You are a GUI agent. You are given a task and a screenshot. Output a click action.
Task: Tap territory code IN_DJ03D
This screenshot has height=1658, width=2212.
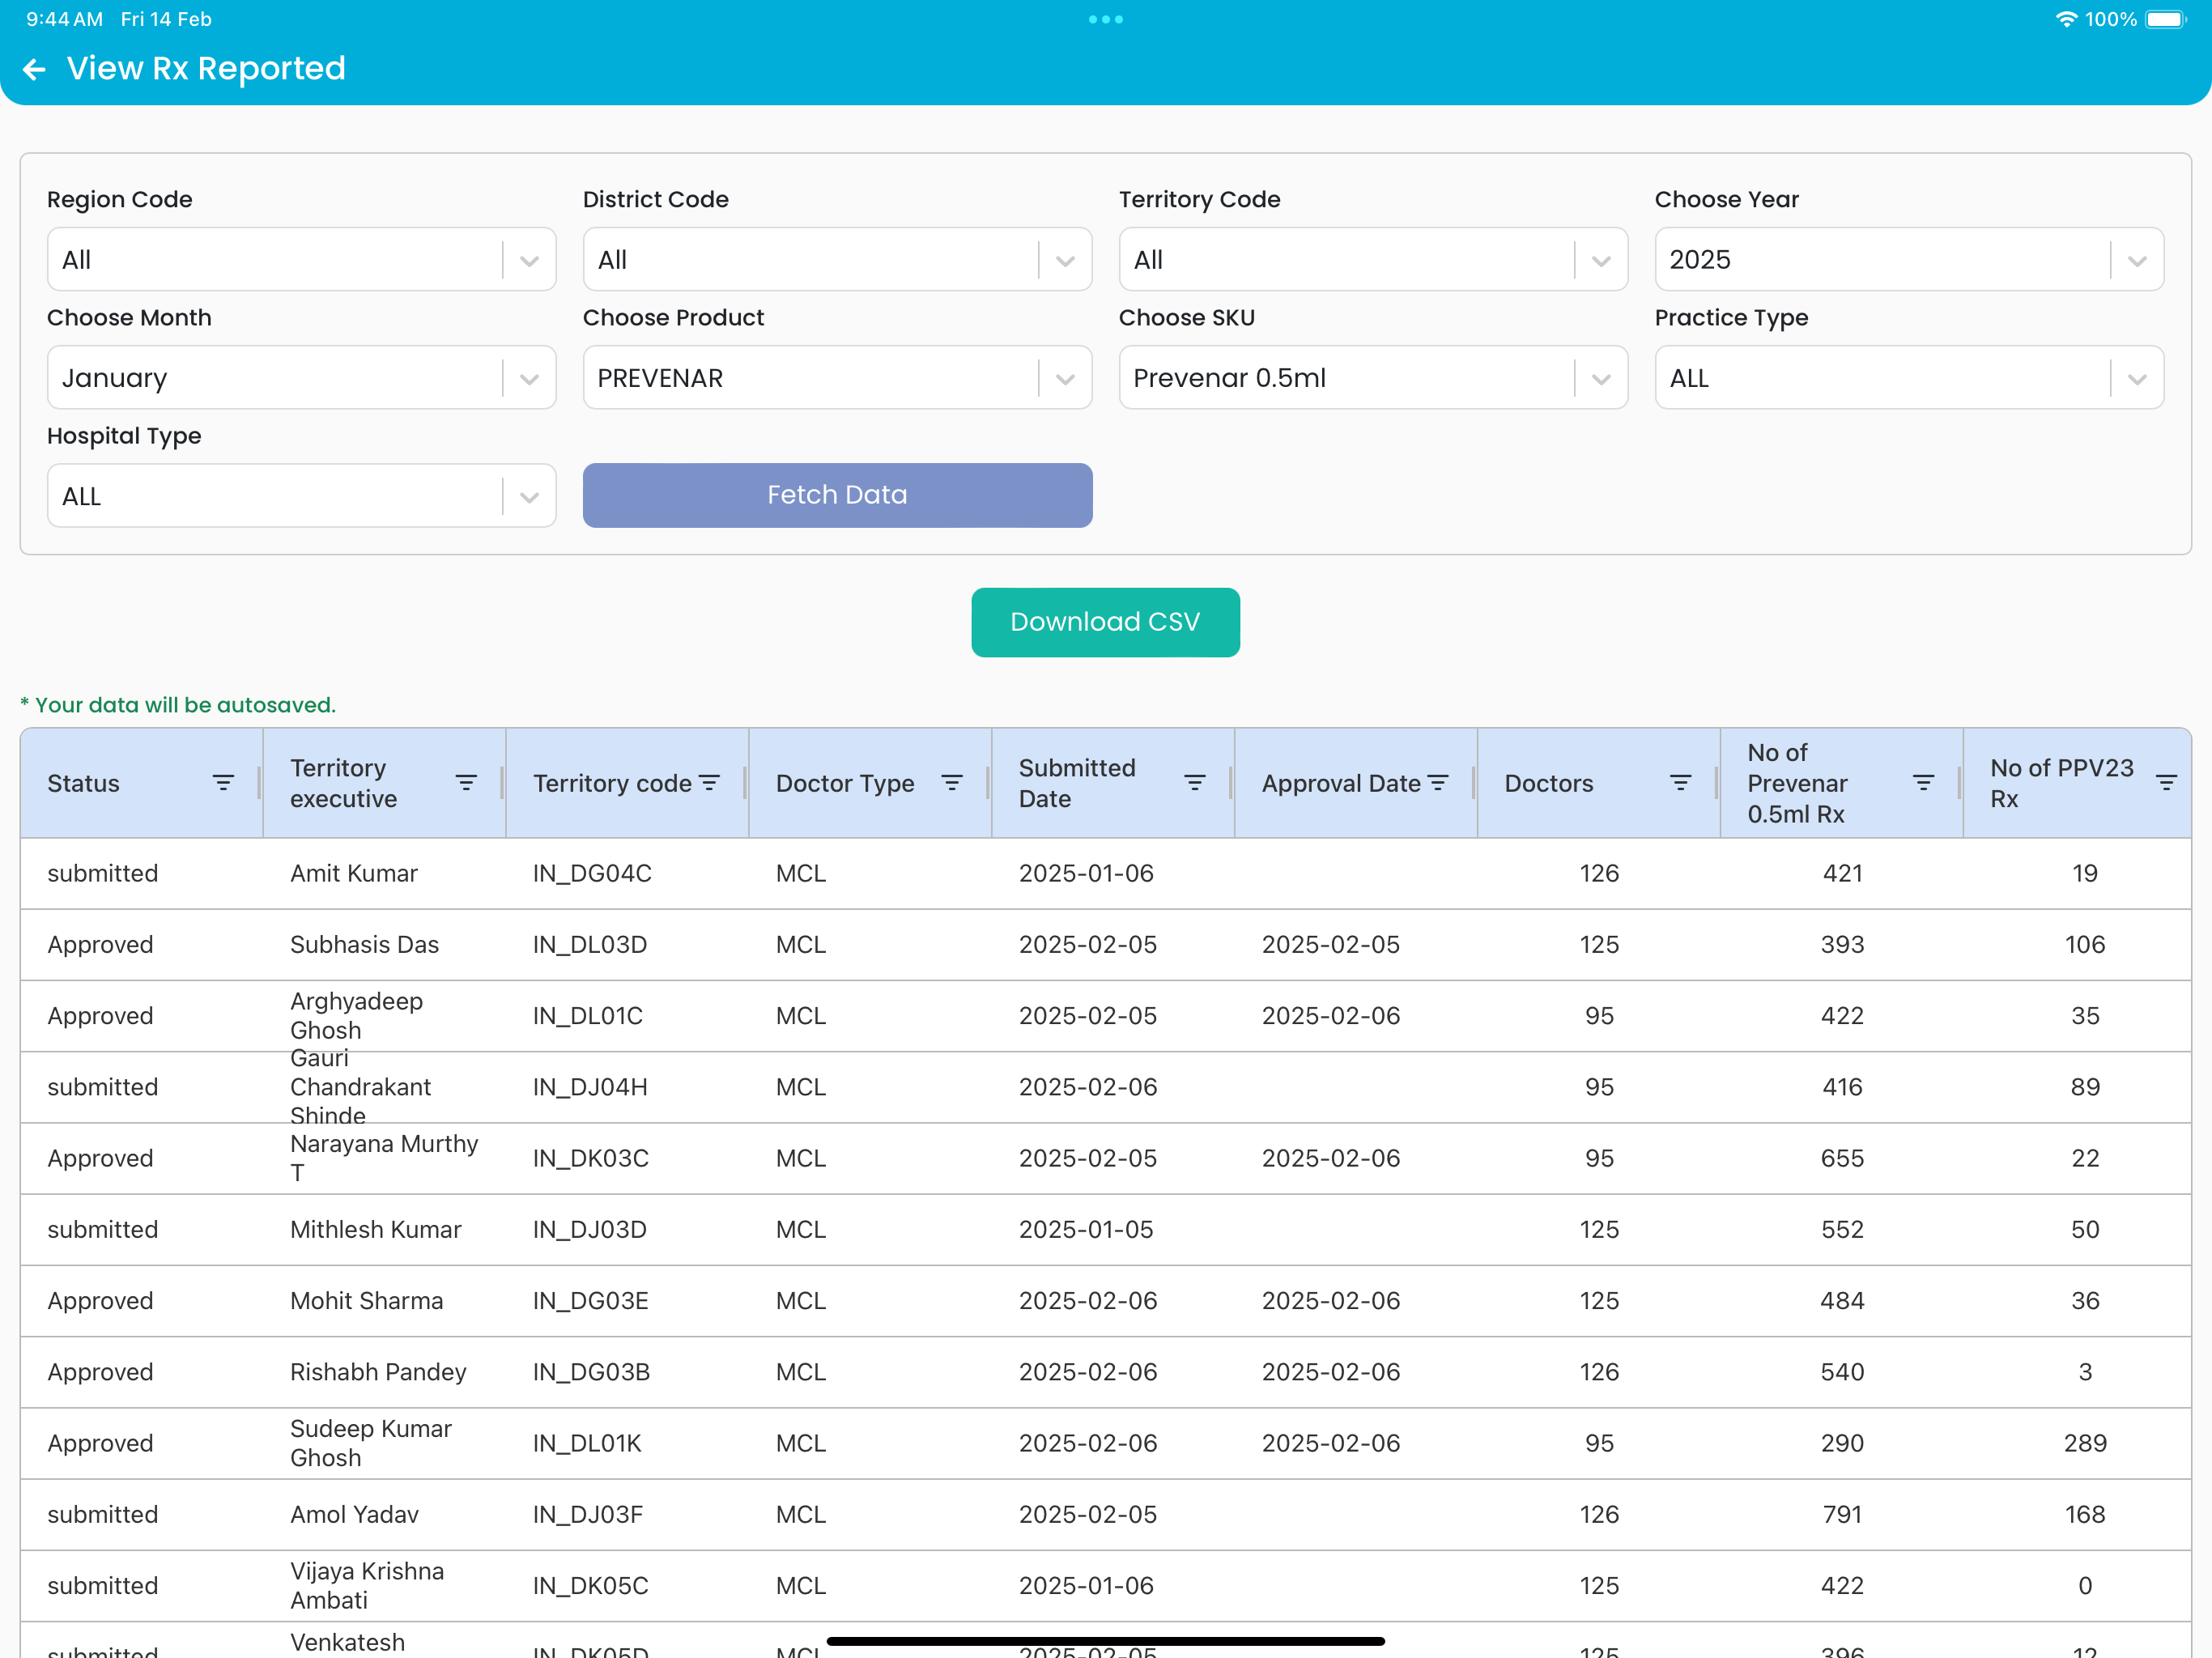coord(590,1229)
